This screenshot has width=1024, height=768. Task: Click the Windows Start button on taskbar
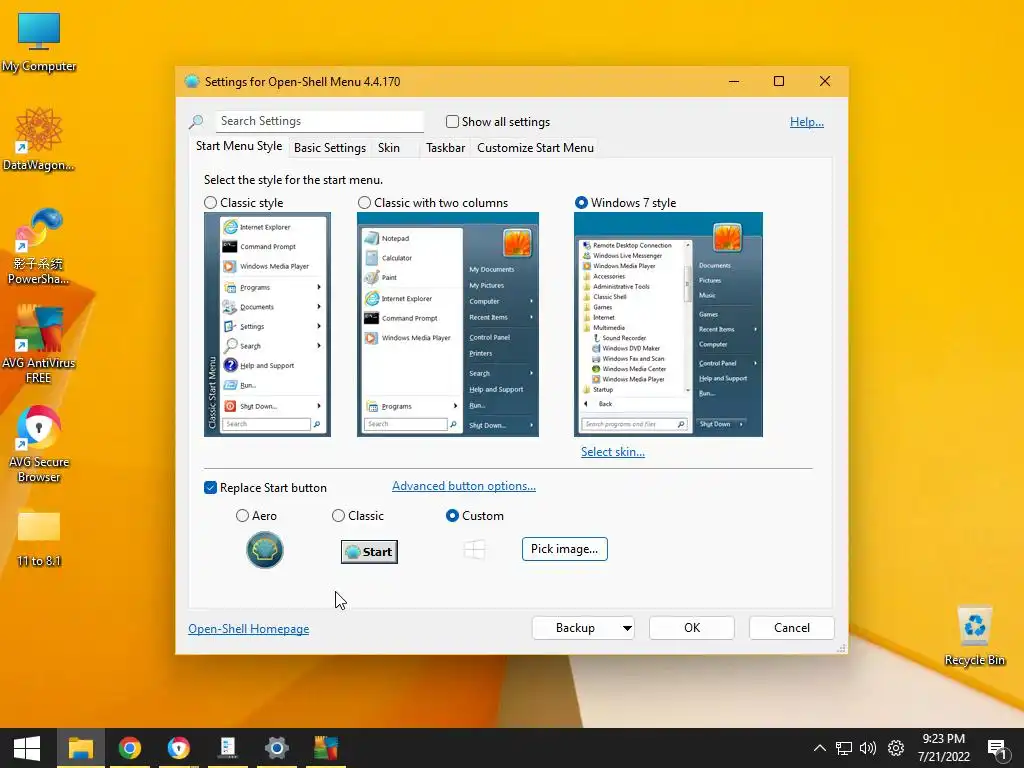27,748
